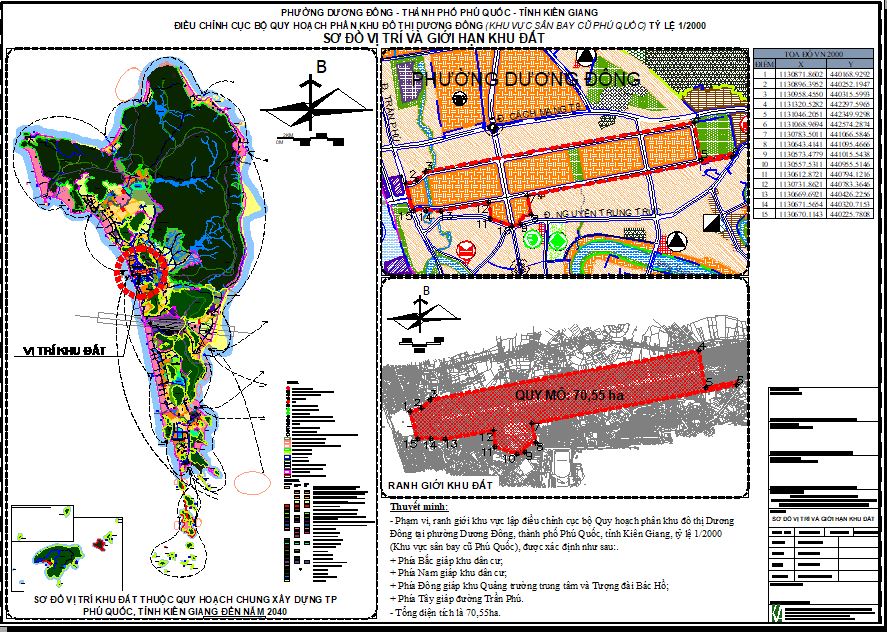Click boundary point 4 on the red area
This screenshot has height=632, width=887.
pyautogui.click(x=701, y=350)
